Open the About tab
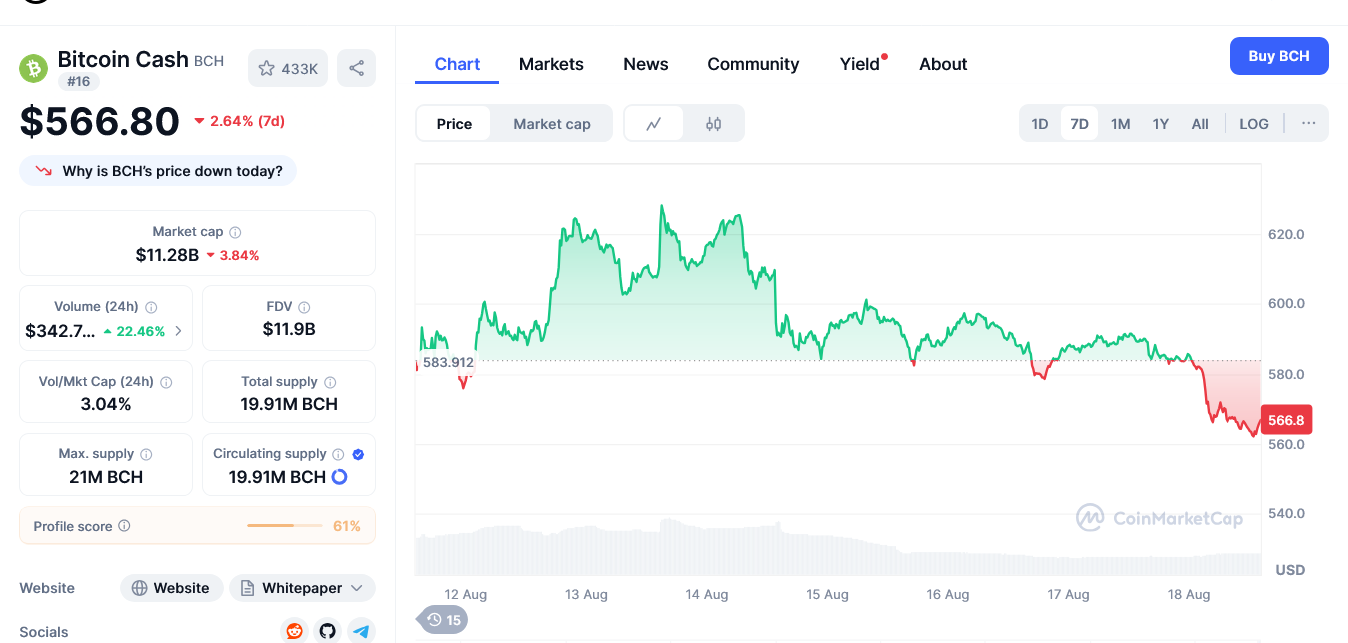 [x=943, y=64]
